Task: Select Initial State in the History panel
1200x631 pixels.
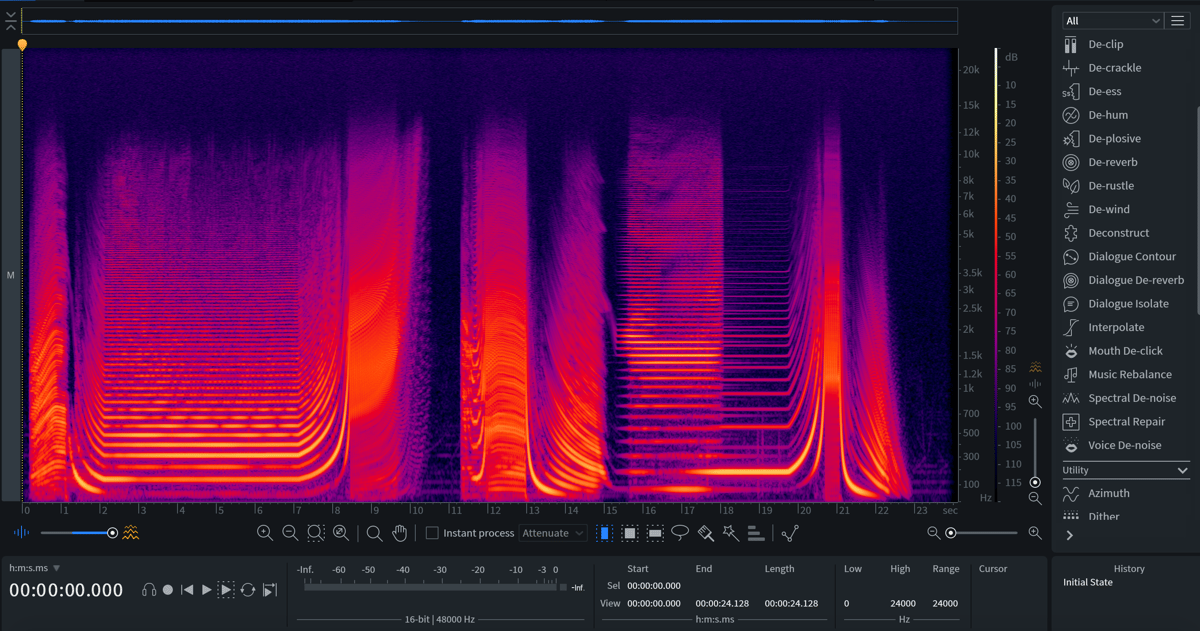Action: click(1088, 581)
